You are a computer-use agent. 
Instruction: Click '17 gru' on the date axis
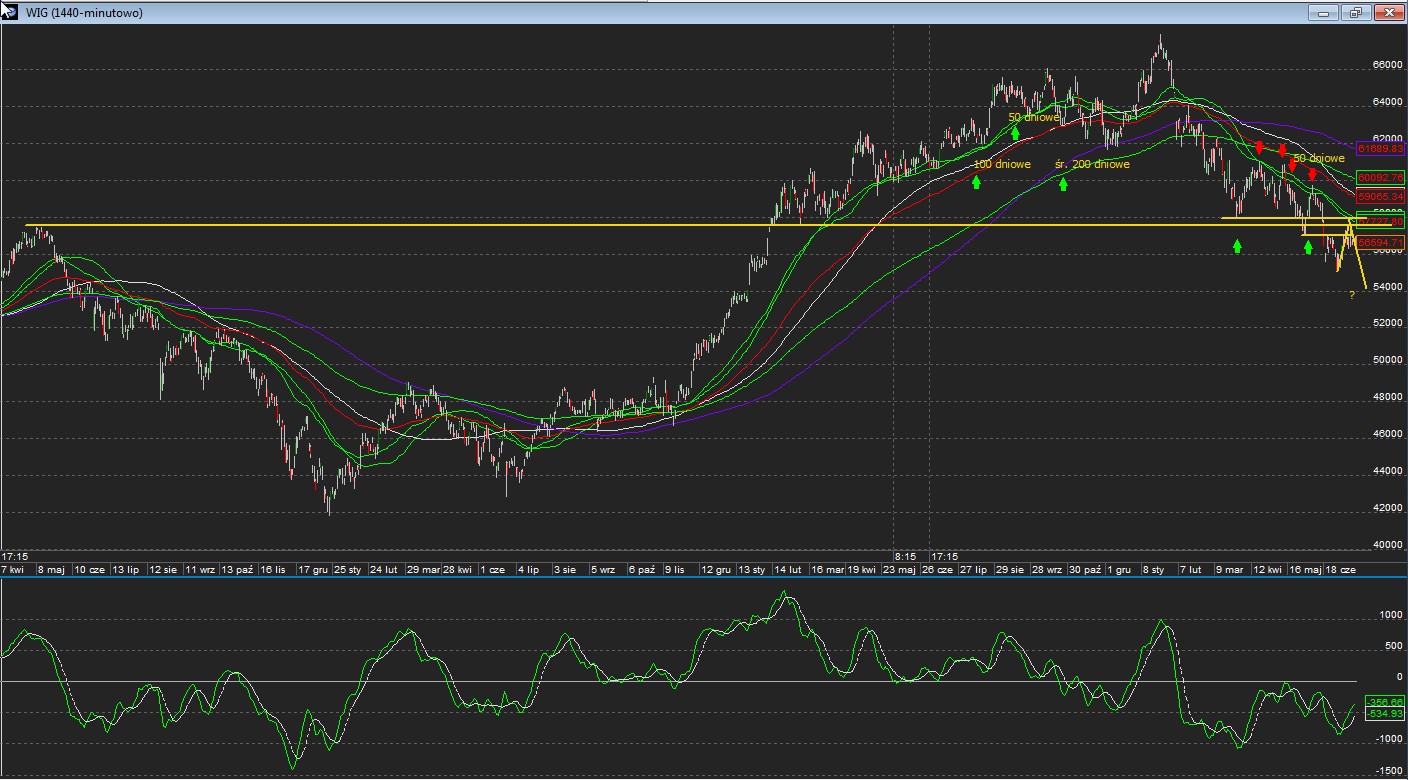coord(312,569)
